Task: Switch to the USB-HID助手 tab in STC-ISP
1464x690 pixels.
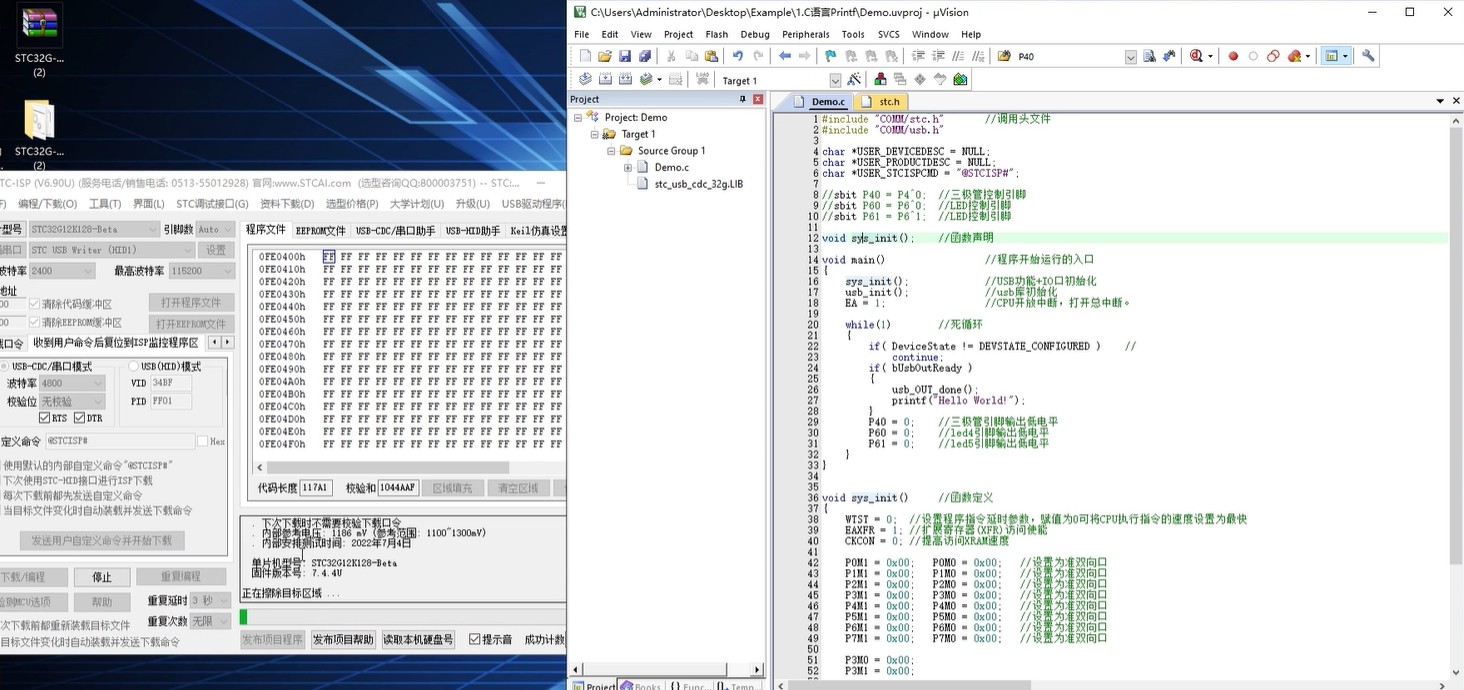Action: (473, 230)
